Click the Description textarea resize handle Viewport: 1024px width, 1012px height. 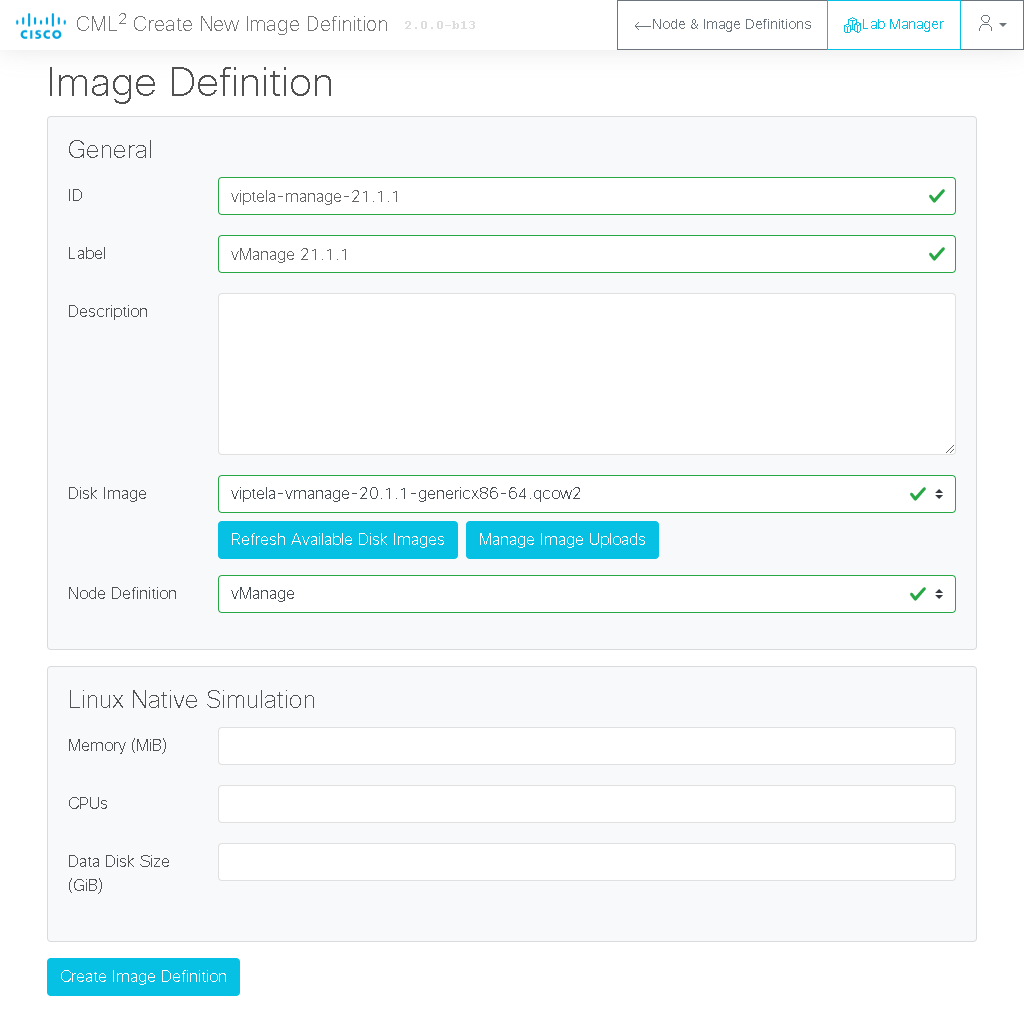coord(950,449)
